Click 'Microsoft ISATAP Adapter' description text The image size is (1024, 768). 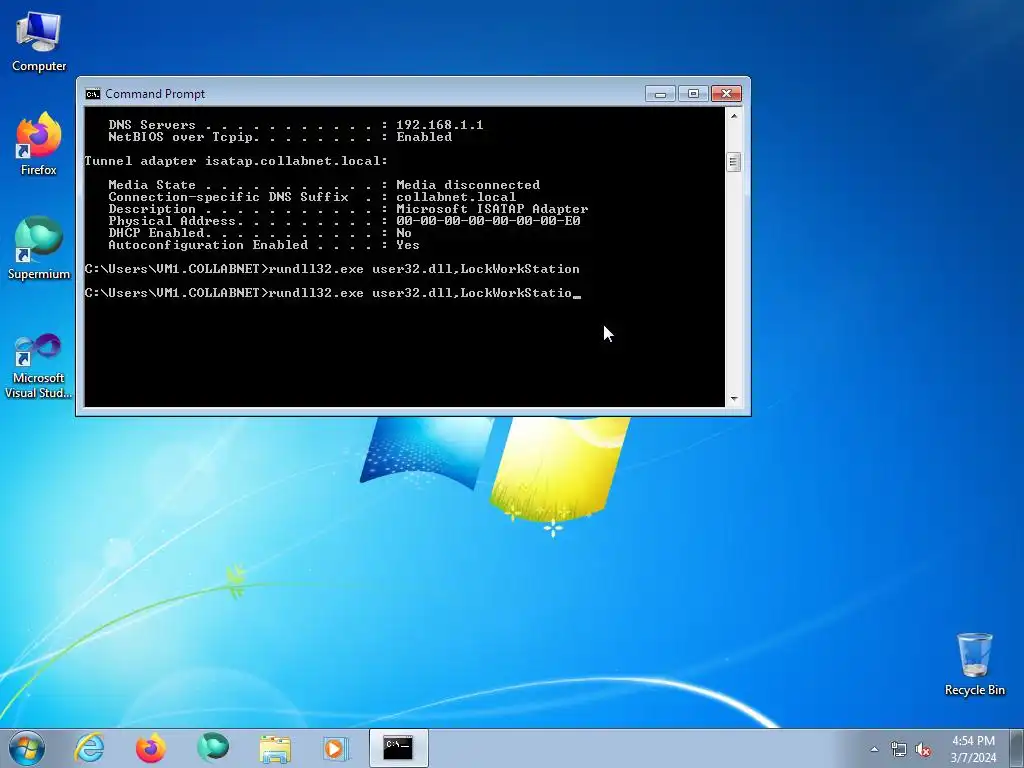(492, 210)
